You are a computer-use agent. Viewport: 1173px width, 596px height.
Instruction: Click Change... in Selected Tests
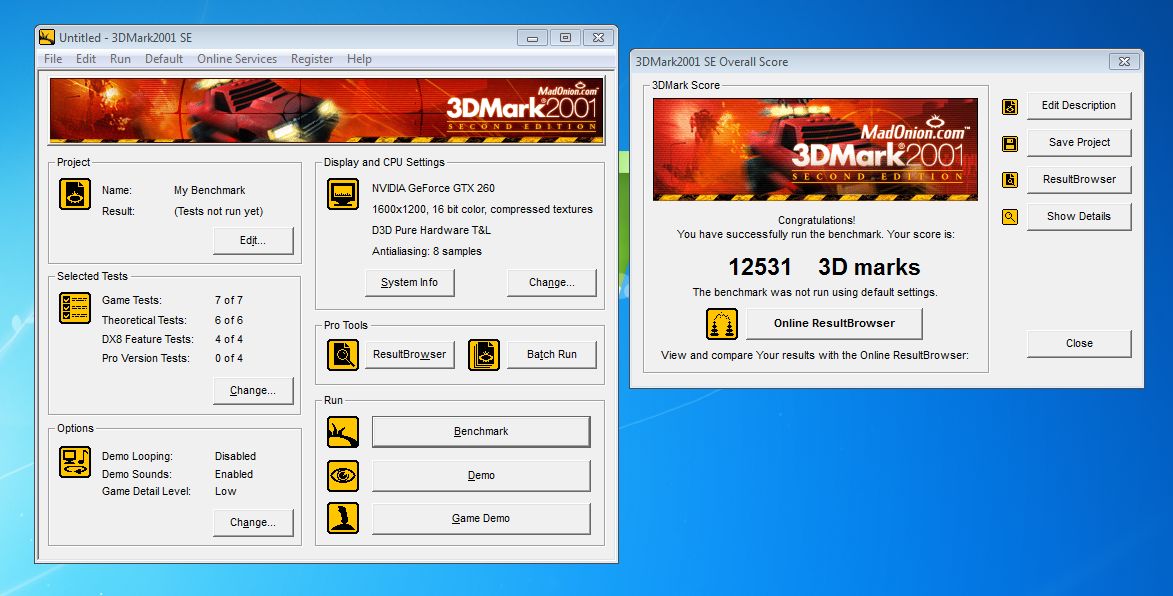tap(253, 391)
